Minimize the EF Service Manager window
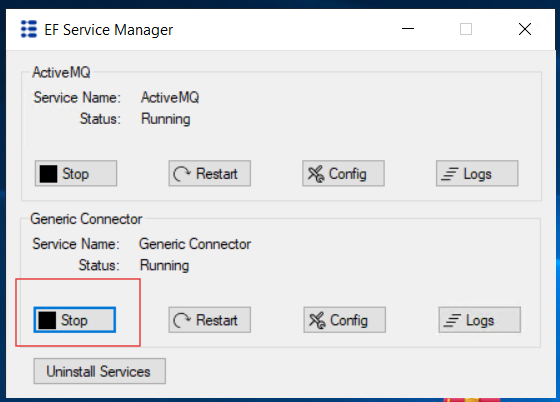This screenshot has width=560, height=402. tap(408, 29)
